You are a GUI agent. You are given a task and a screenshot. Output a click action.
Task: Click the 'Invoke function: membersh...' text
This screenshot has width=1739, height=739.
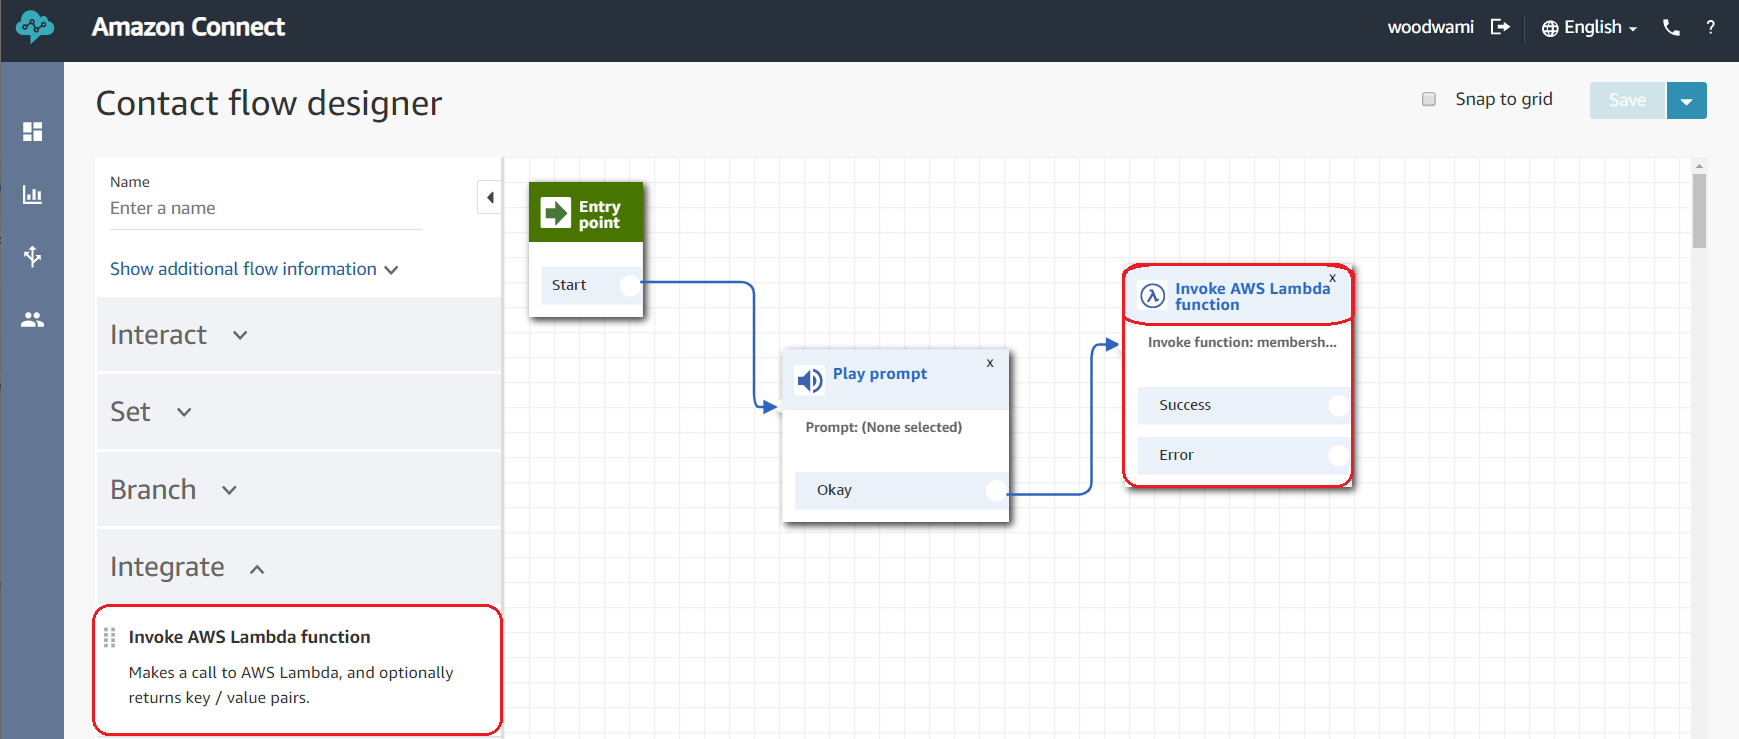[1242, 342]
